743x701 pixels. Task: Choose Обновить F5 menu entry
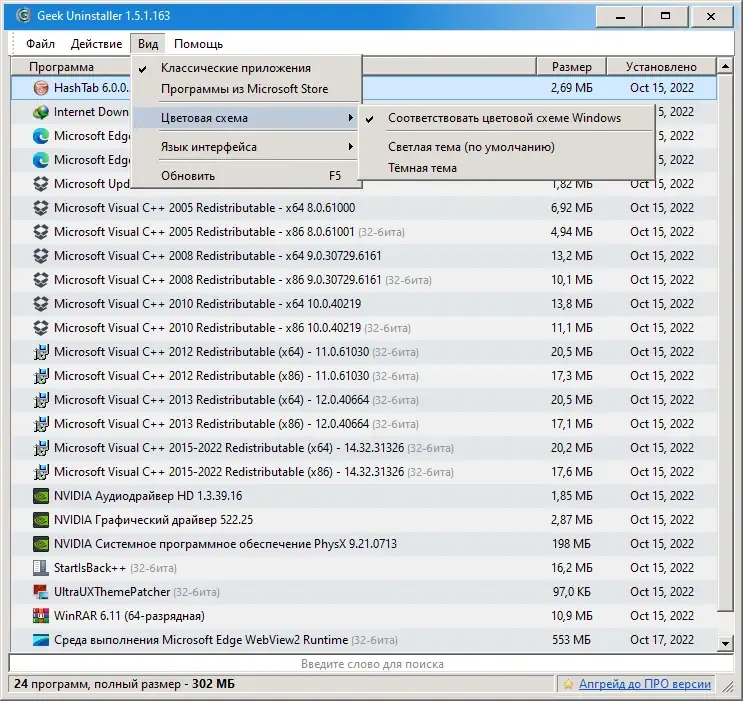[x=246, y=176]
